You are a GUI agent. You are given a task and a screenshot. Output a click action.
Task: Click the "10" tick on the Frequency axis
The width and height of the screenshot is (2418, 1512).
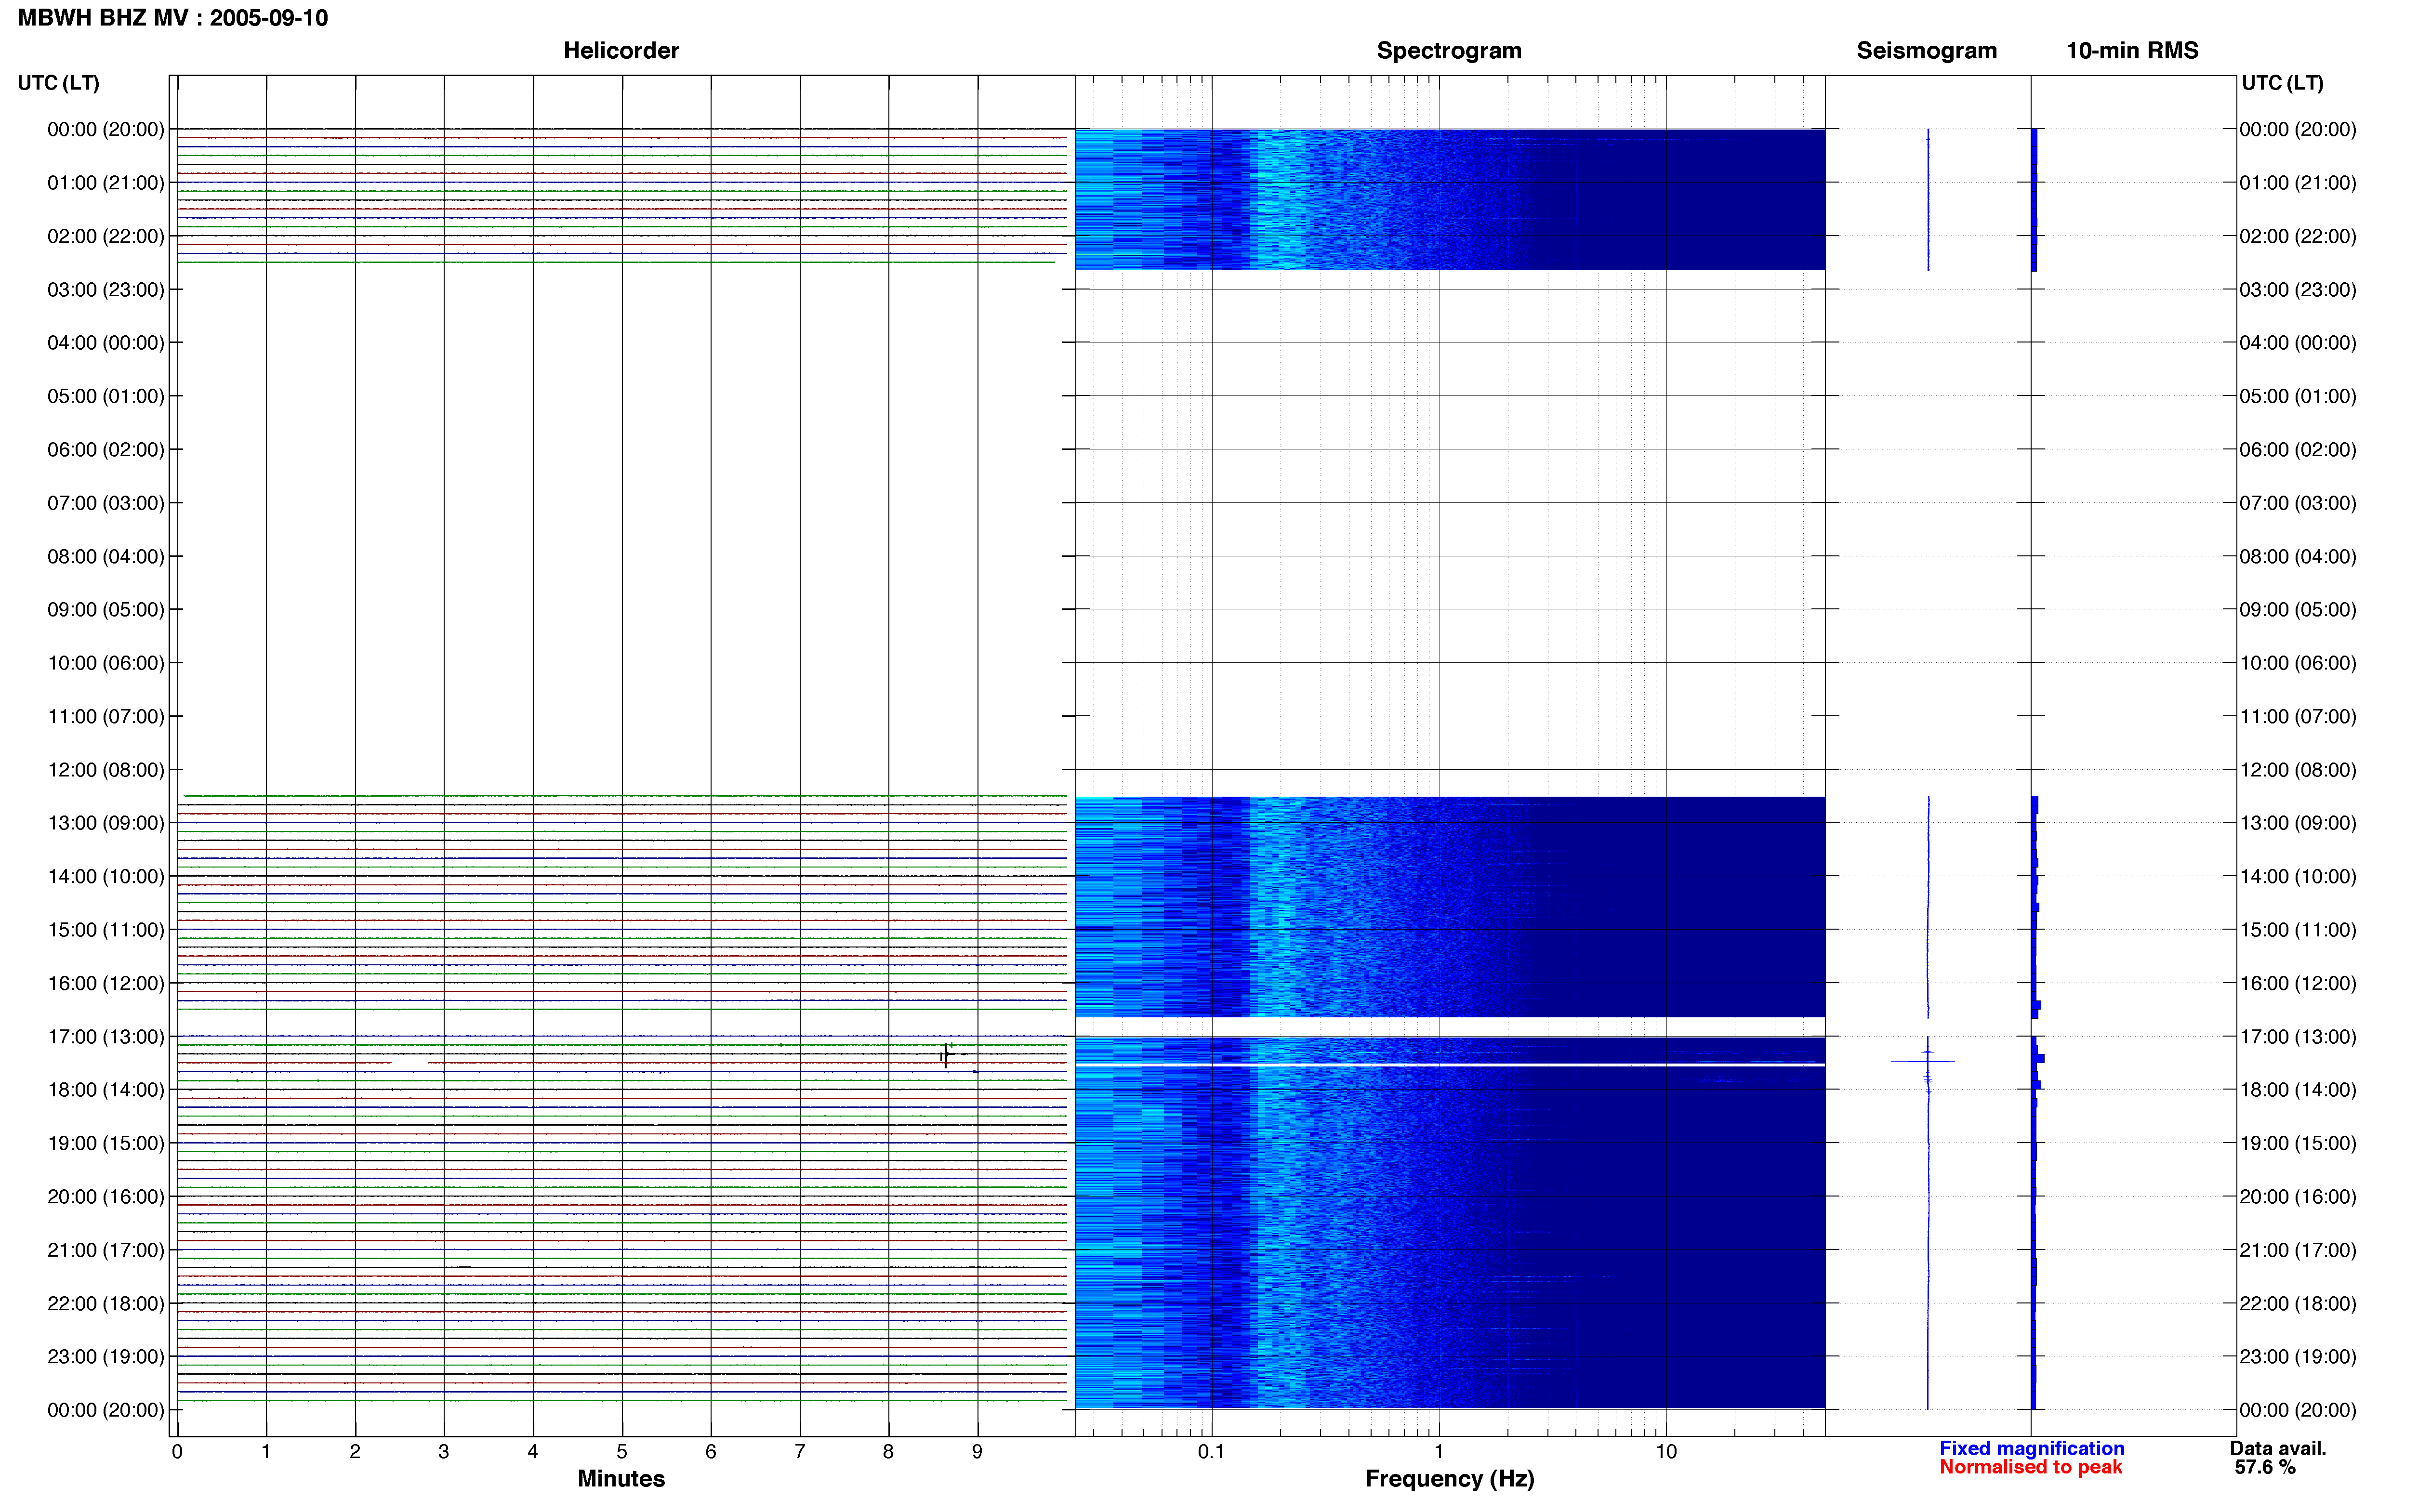click(1666, 1452)
